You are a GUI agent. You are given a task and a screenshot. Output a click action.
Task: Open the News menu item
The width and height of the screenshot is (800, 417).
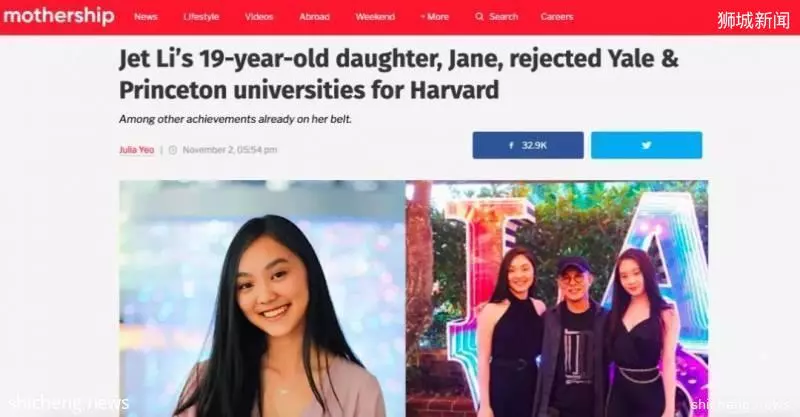(x=145, y=17)
